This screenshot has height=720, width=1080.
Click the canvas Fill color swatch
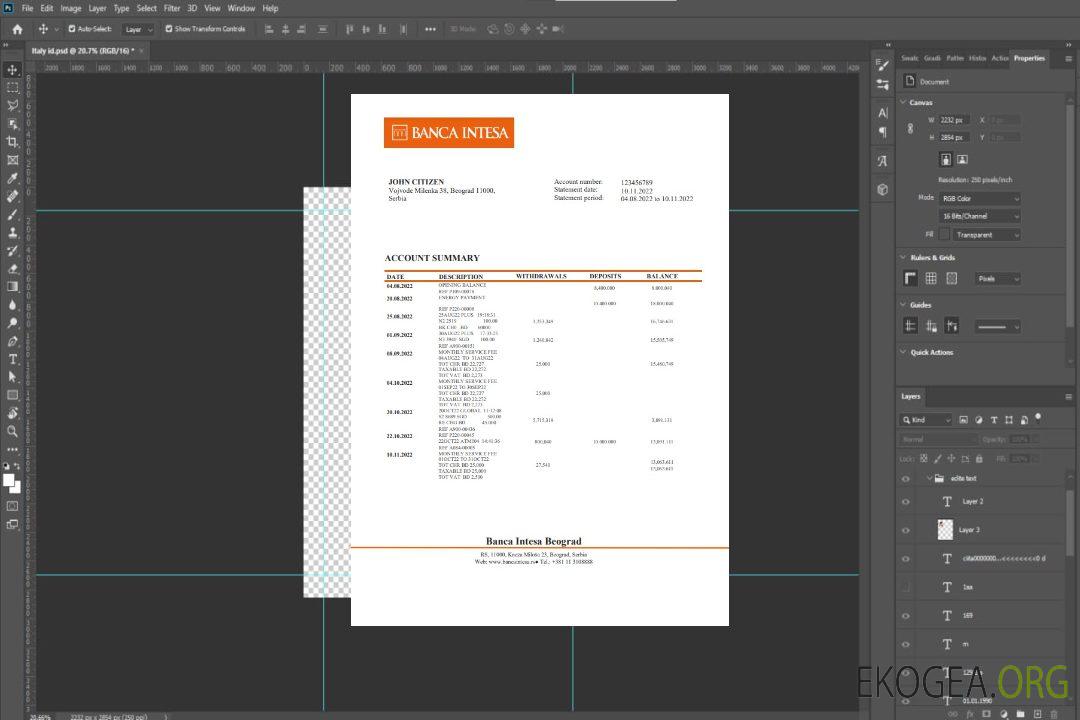click(x=943, y=235)
